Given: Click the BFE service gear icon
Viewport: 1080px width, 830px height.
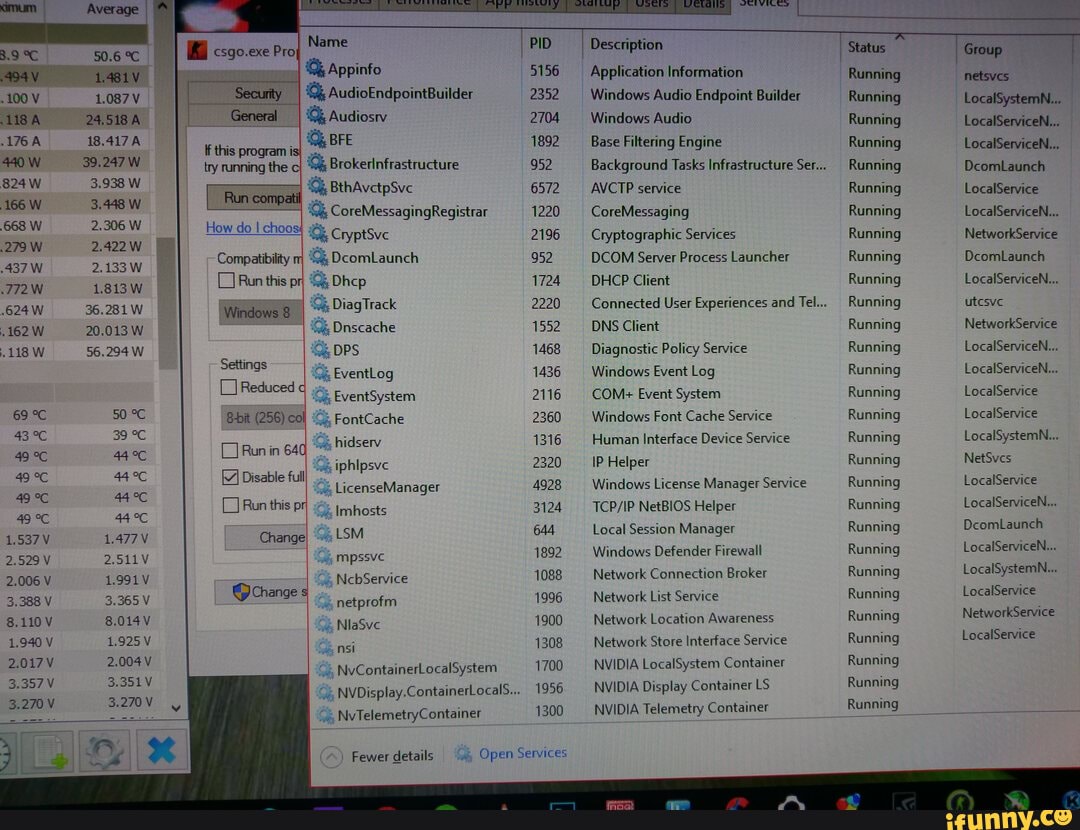Looking at the screenshot, I should 317,139.
